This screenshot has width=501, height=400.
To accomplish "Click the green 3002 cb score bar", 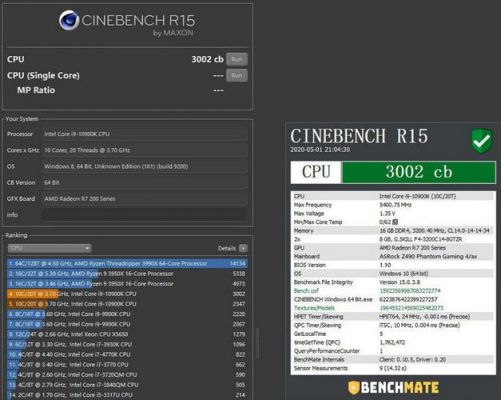I will (x=419, y=172).
